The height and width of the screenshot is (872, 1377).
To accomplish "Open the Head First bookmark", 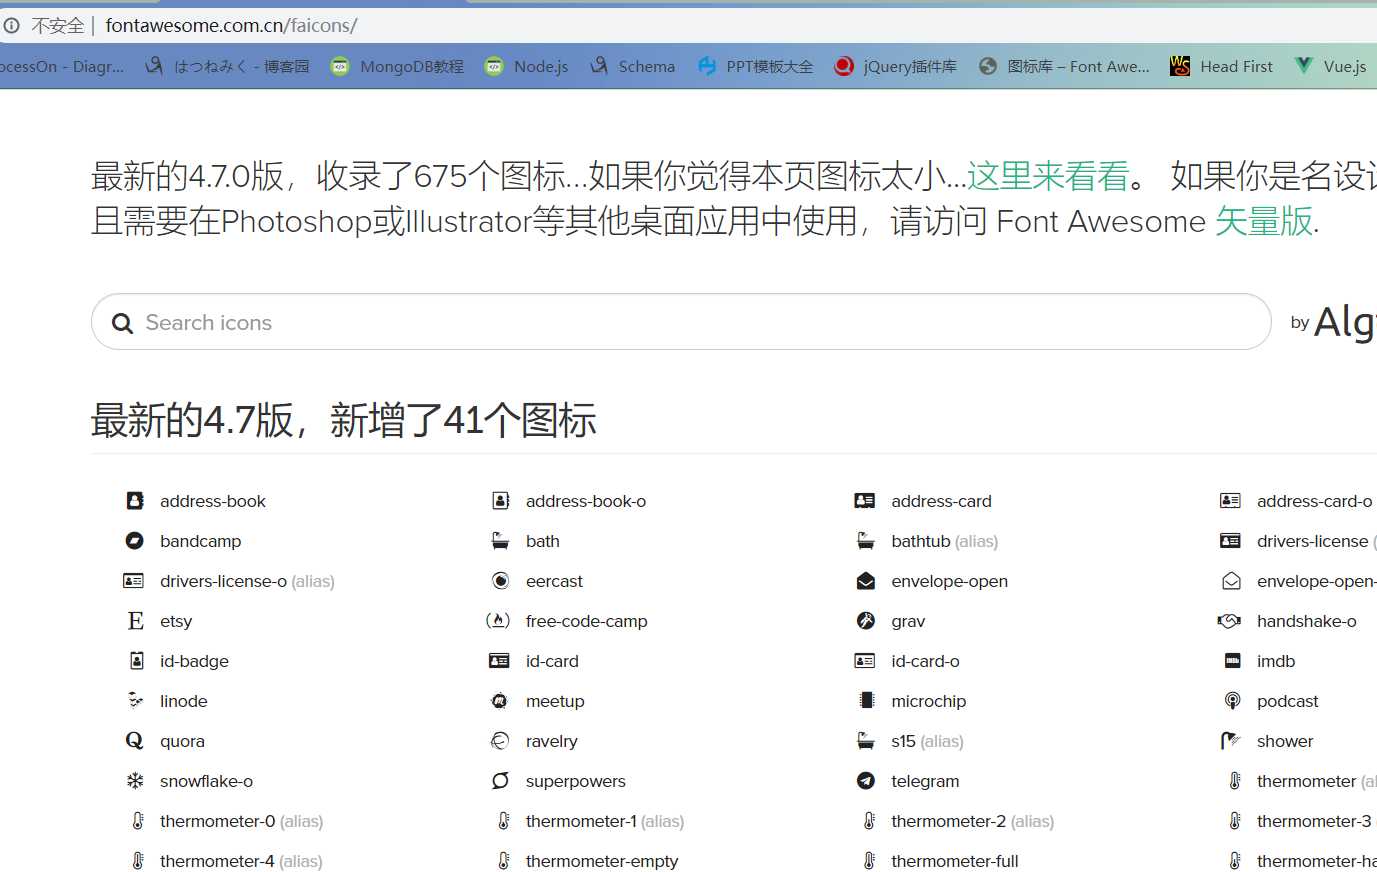I will 1221,66.
